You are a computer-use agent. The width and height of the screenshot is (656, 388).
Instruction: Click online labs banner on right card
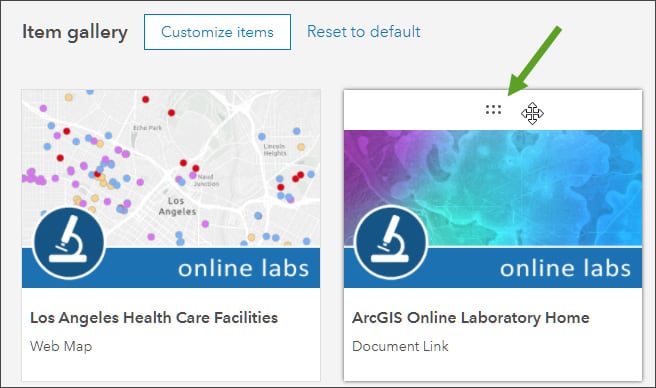[x=493, y=268]
